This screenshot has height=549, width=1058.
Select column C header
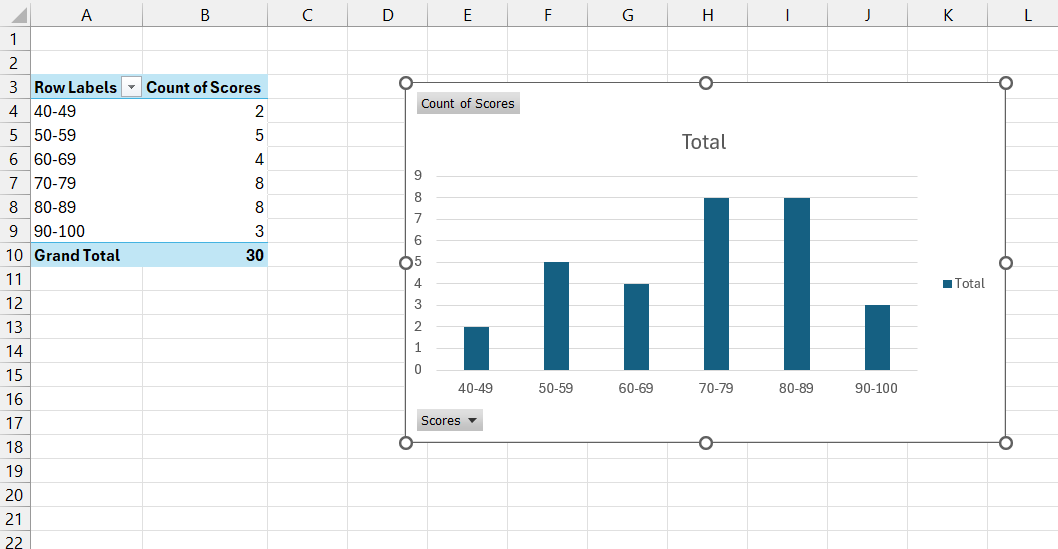coord(308,14)
